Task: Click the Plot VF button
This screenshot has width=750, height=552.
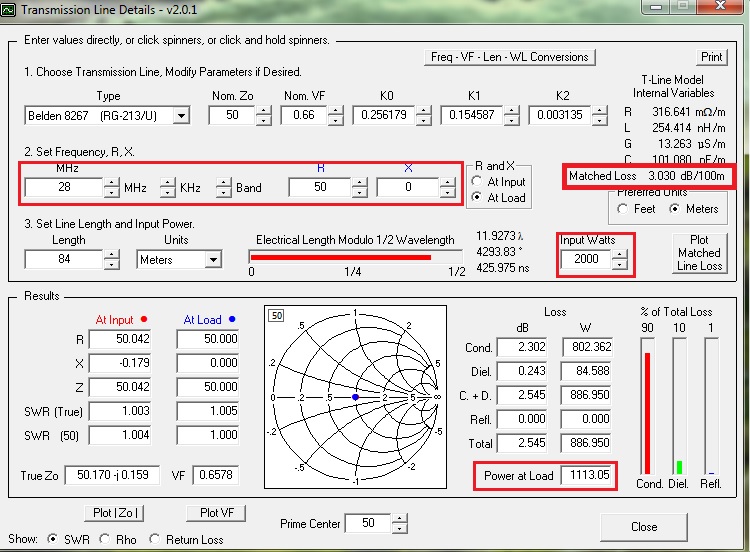Action: pyautogui.click(x=216, y=513)
